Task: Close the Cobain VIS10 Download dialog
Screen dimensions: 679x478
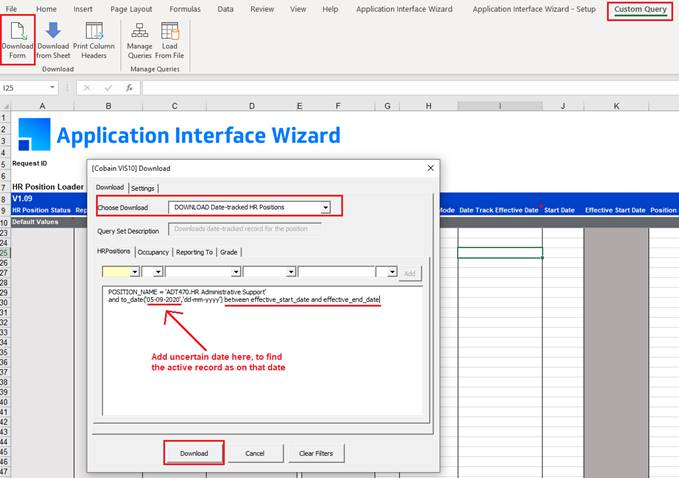Action: click(430, 168)
